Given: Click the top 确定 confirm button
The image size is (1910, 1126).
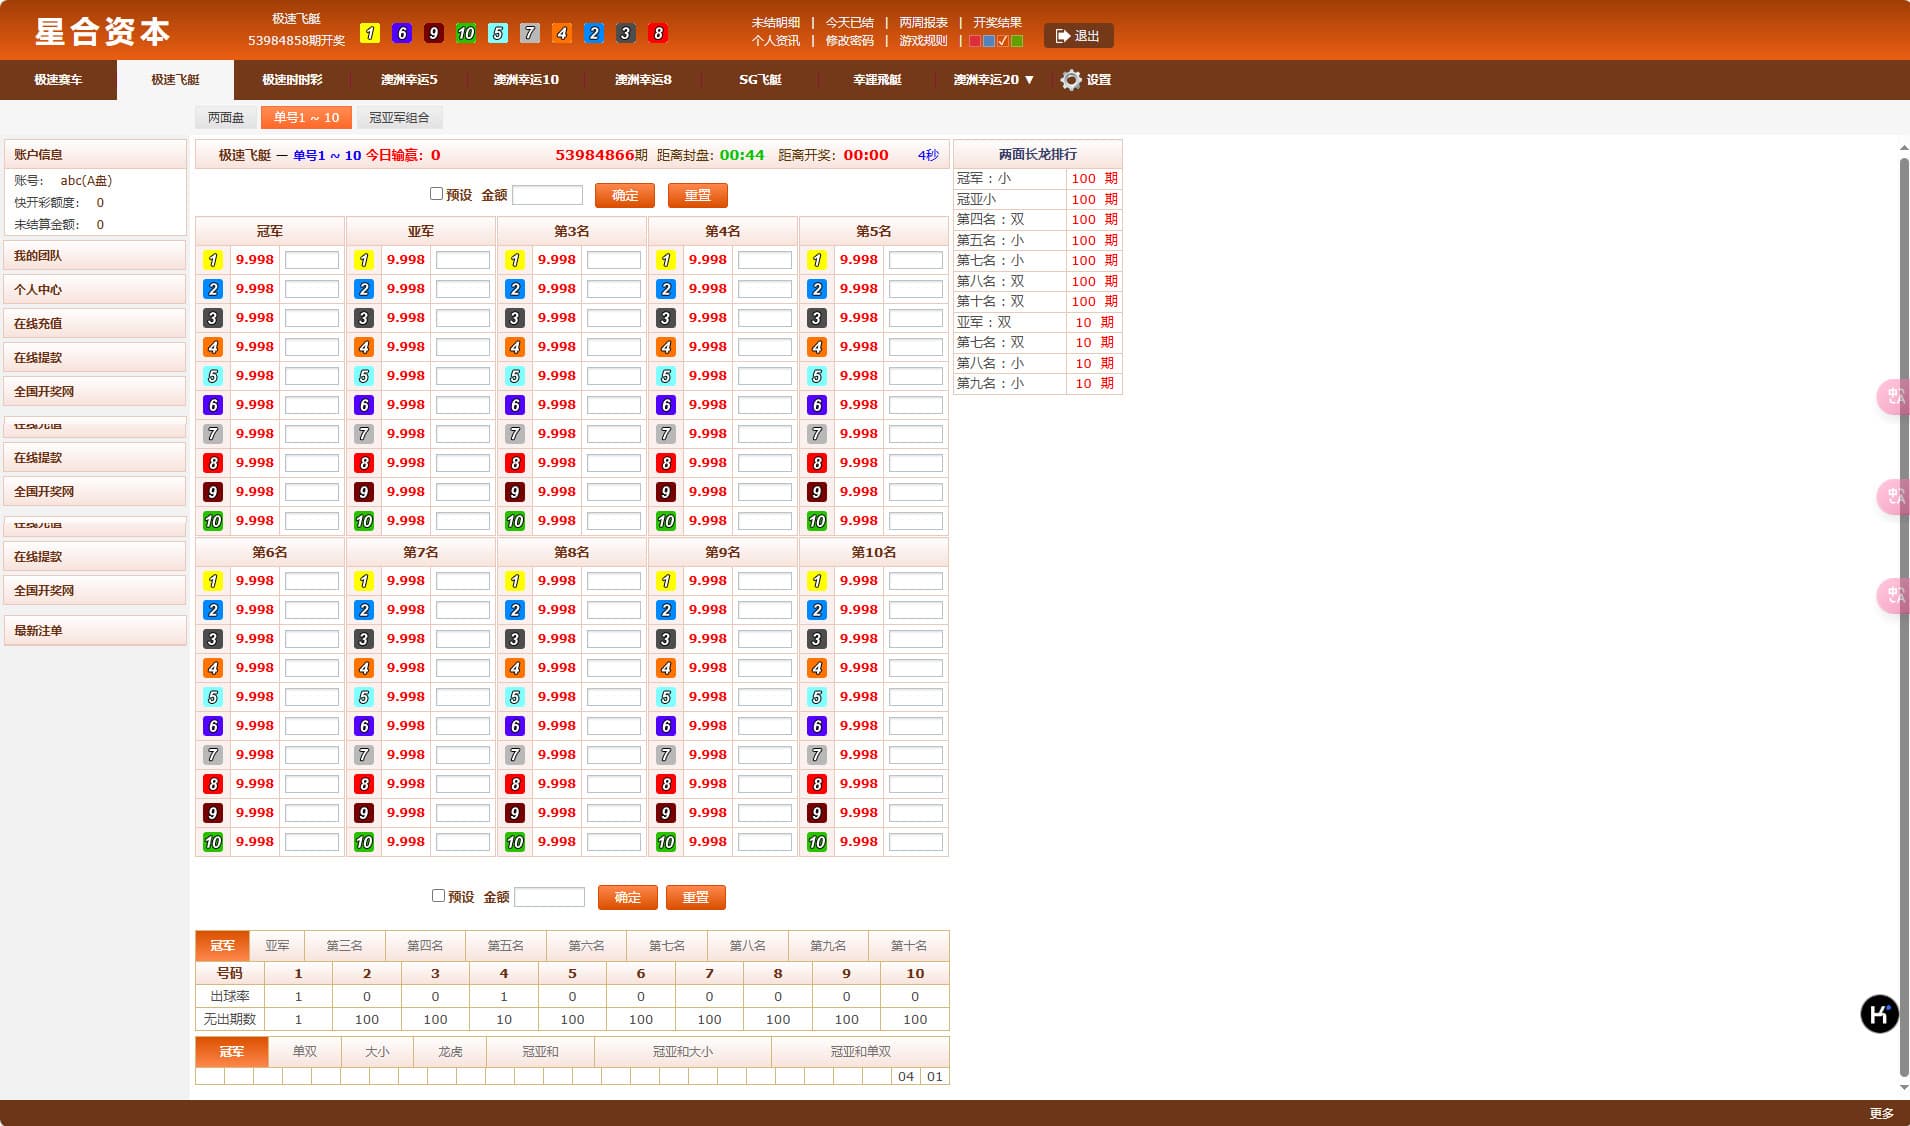Looking at the screenshot, I should point(624,195).
